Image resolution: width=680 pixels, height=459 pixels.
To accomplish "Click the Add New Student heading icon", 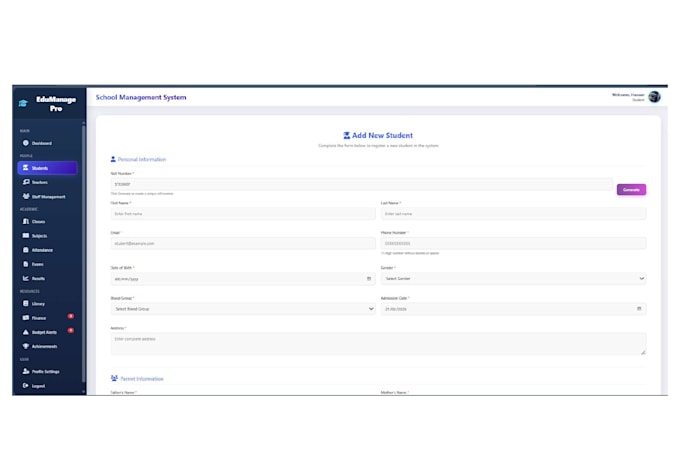I will (347, 135).
